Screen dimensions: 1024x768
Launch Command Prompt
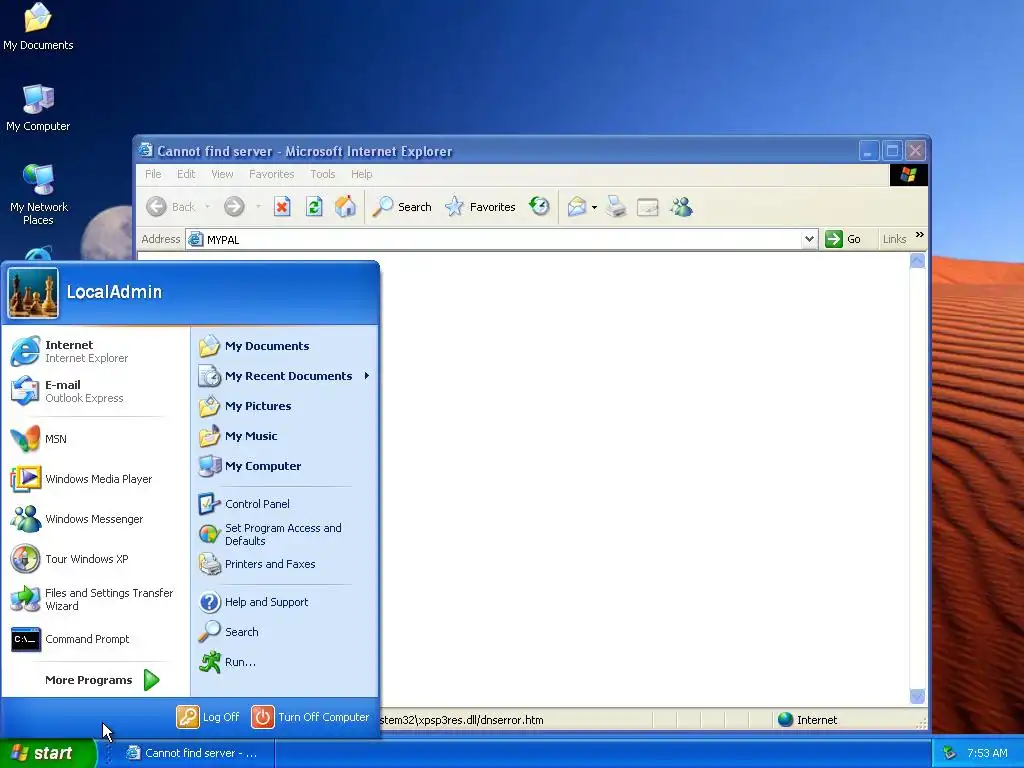pos(95,639)
